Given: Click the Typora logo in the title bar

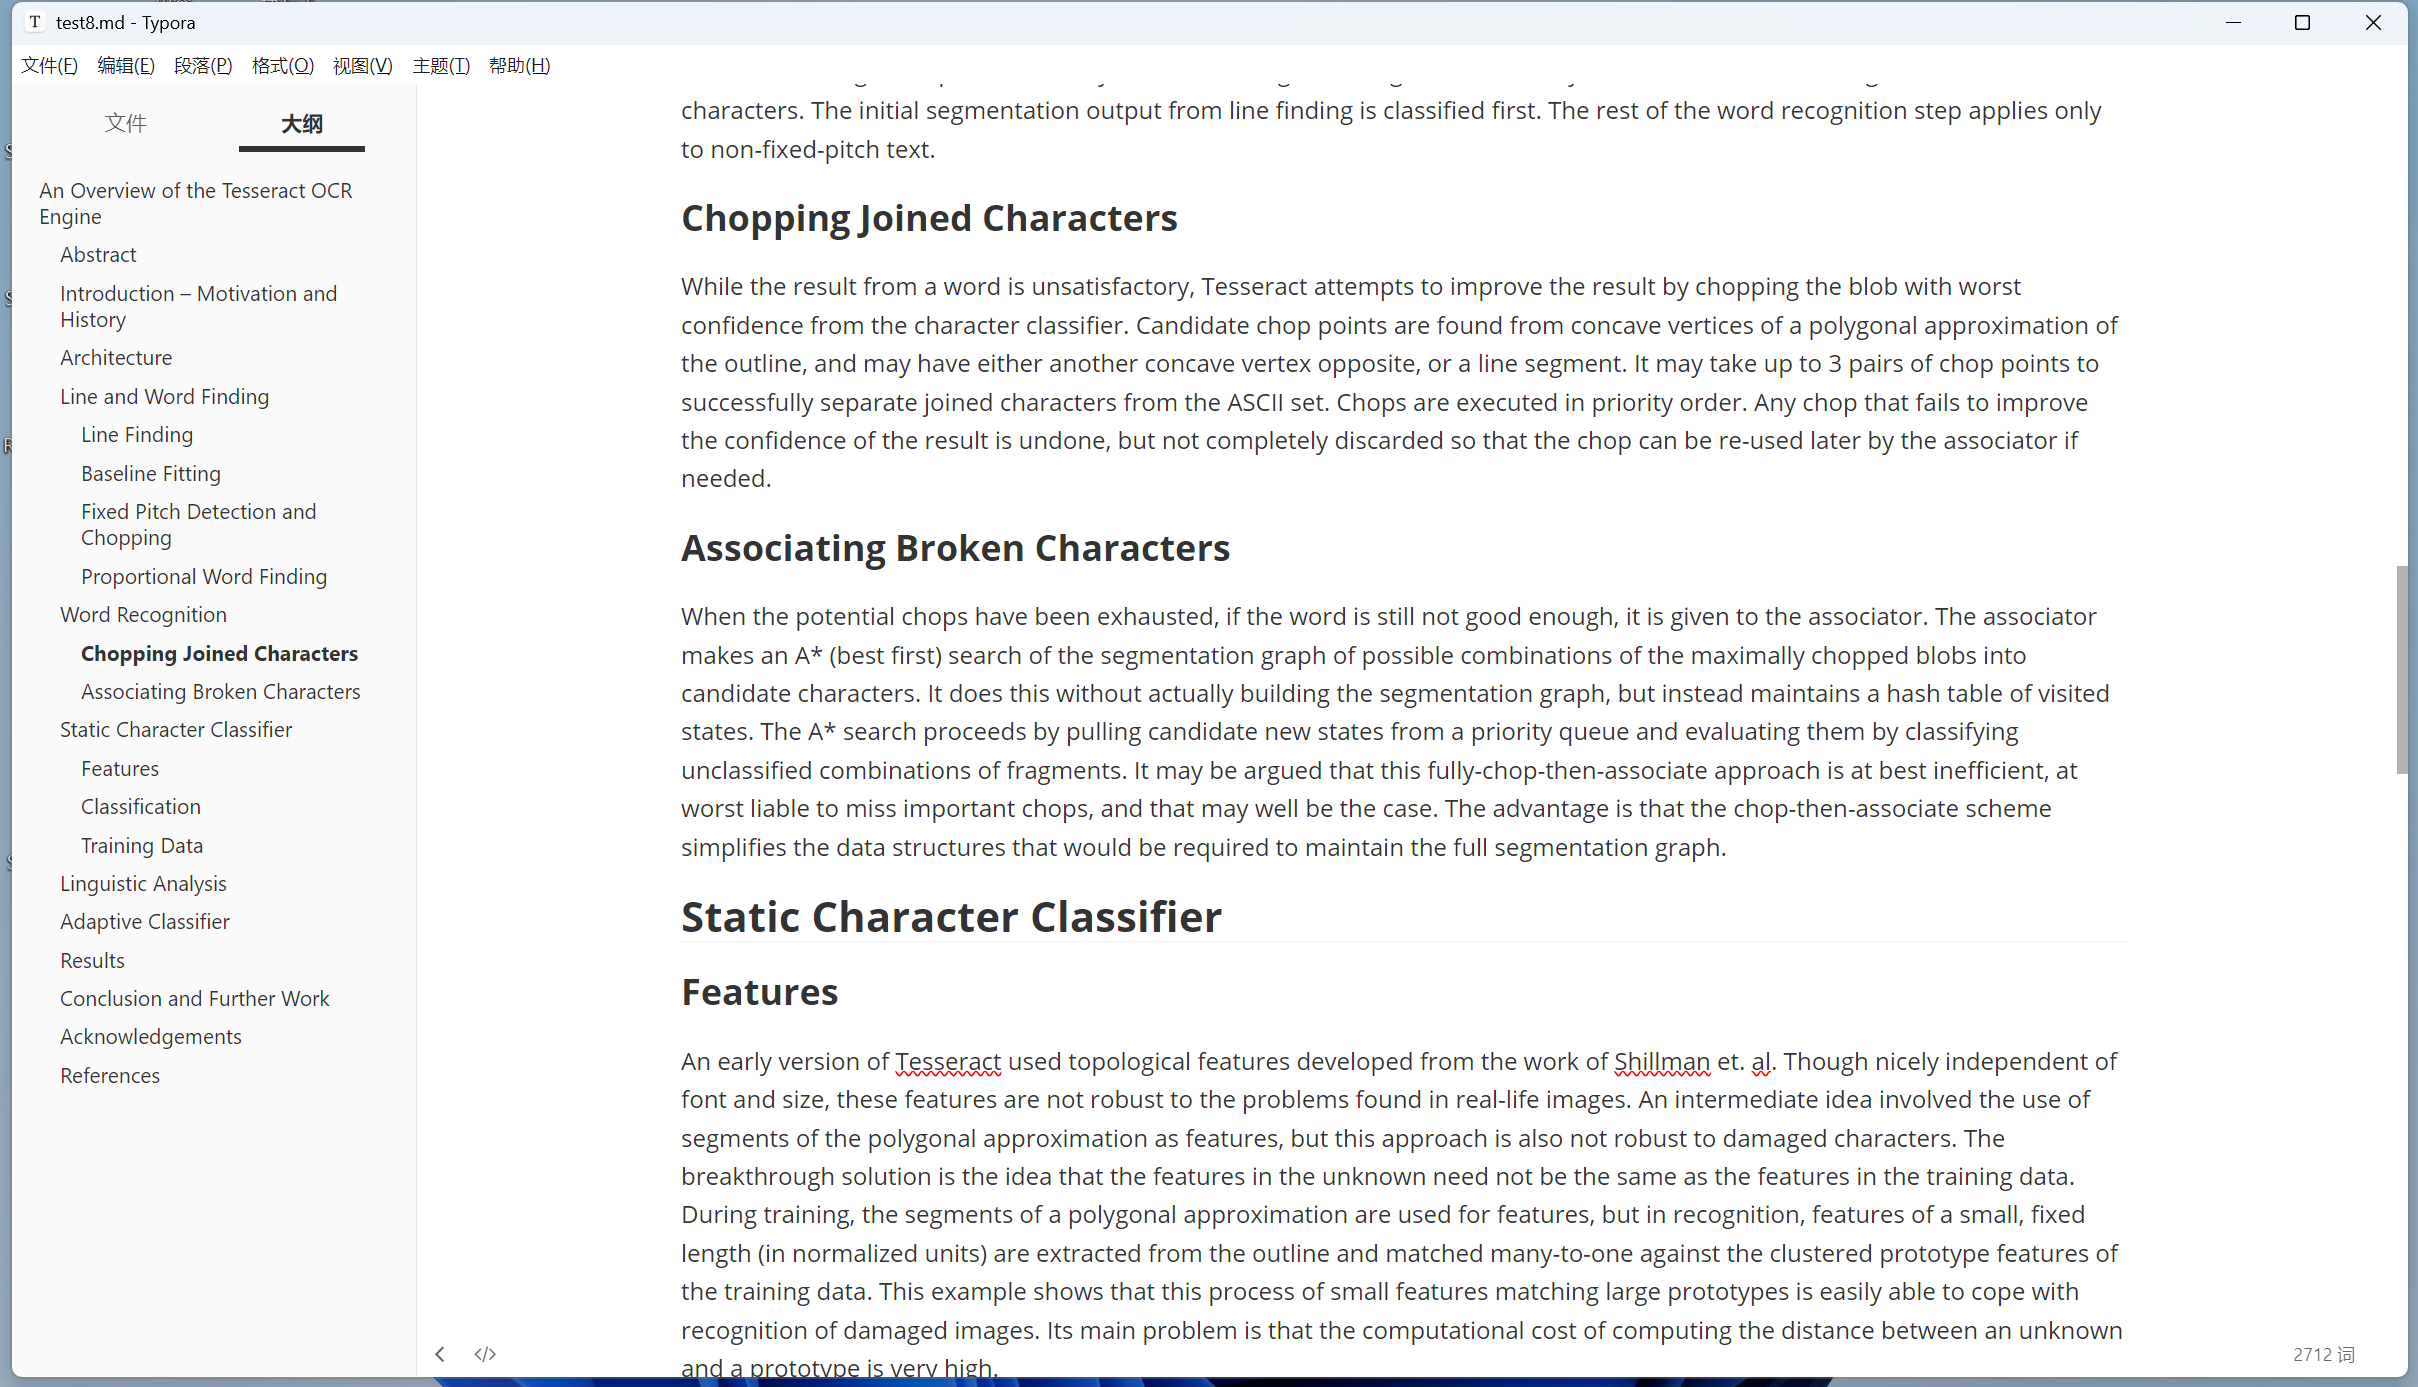Looking at the screenshot, I should [x=33, y=22].
